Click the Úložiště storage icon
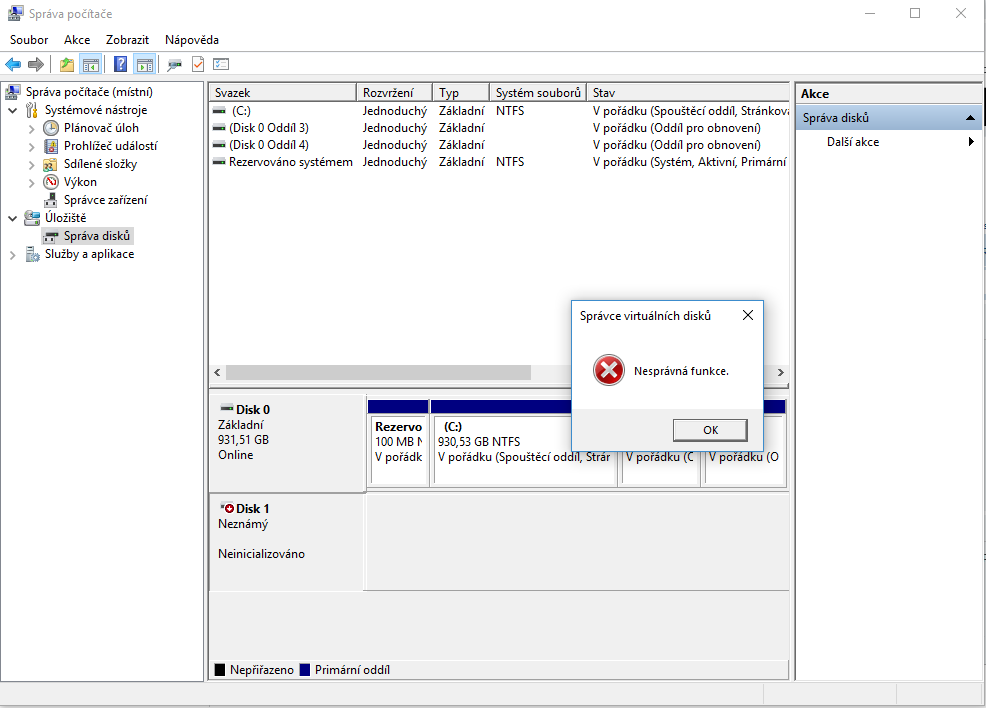 [x=32, y=218]
